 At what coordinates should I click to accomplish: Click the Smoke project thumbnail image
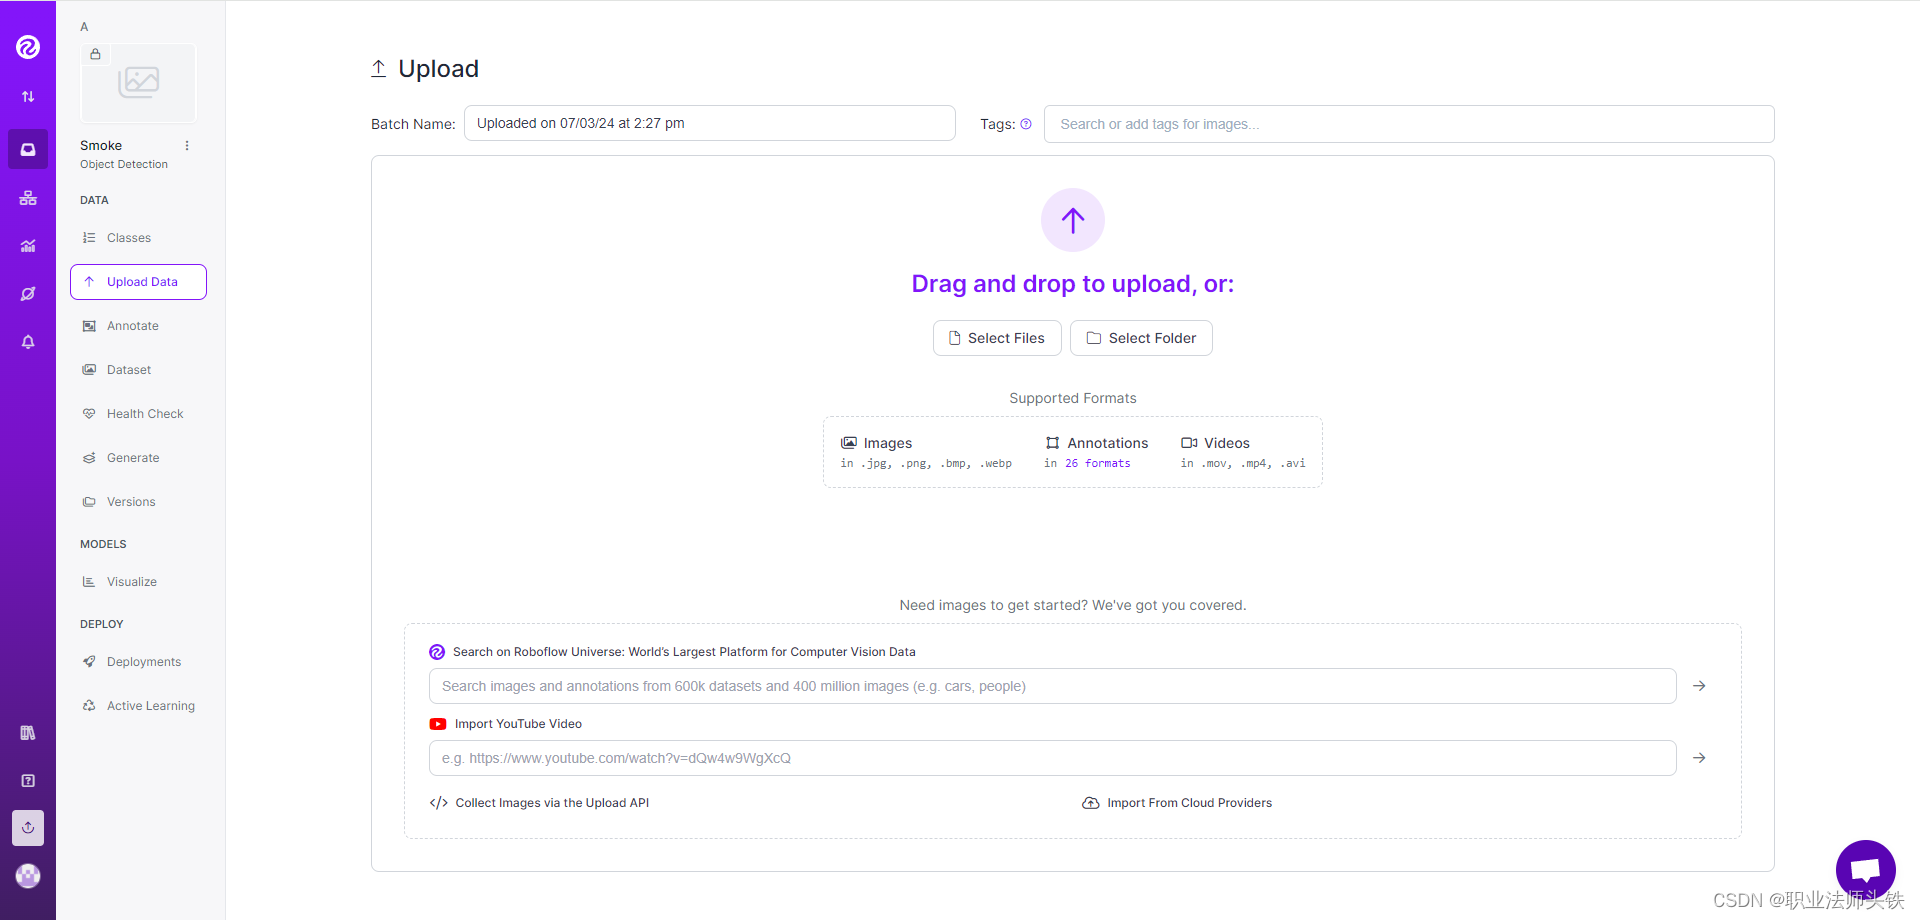pos(138,83)
